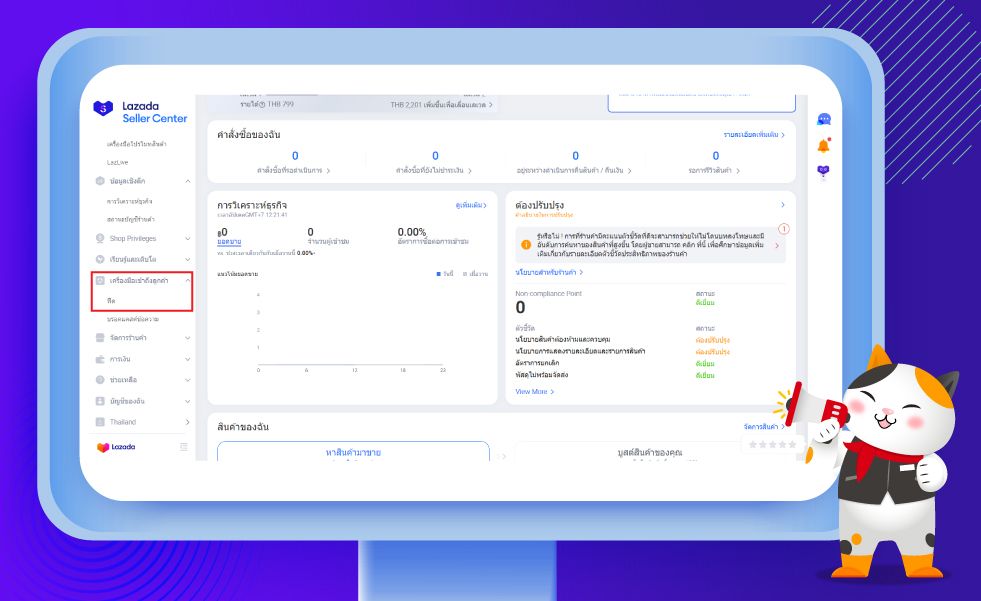The height and width of the screenshot is (601, 981).
Task: Click the Thailand country icon
Action: coord(99,422)
